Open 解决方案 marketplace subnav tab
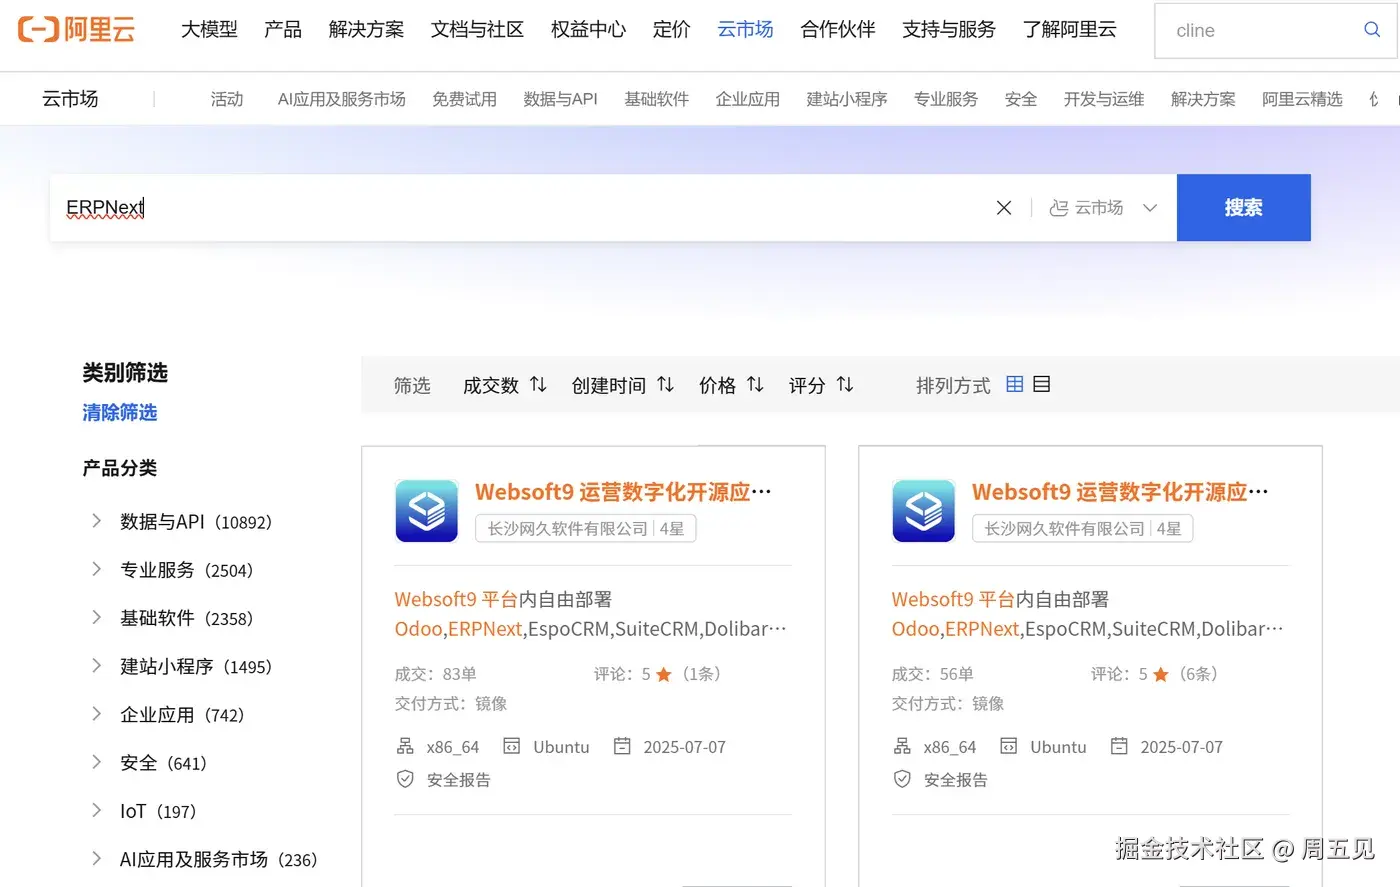This screenshot has height=887, width=1400. 1203,99
